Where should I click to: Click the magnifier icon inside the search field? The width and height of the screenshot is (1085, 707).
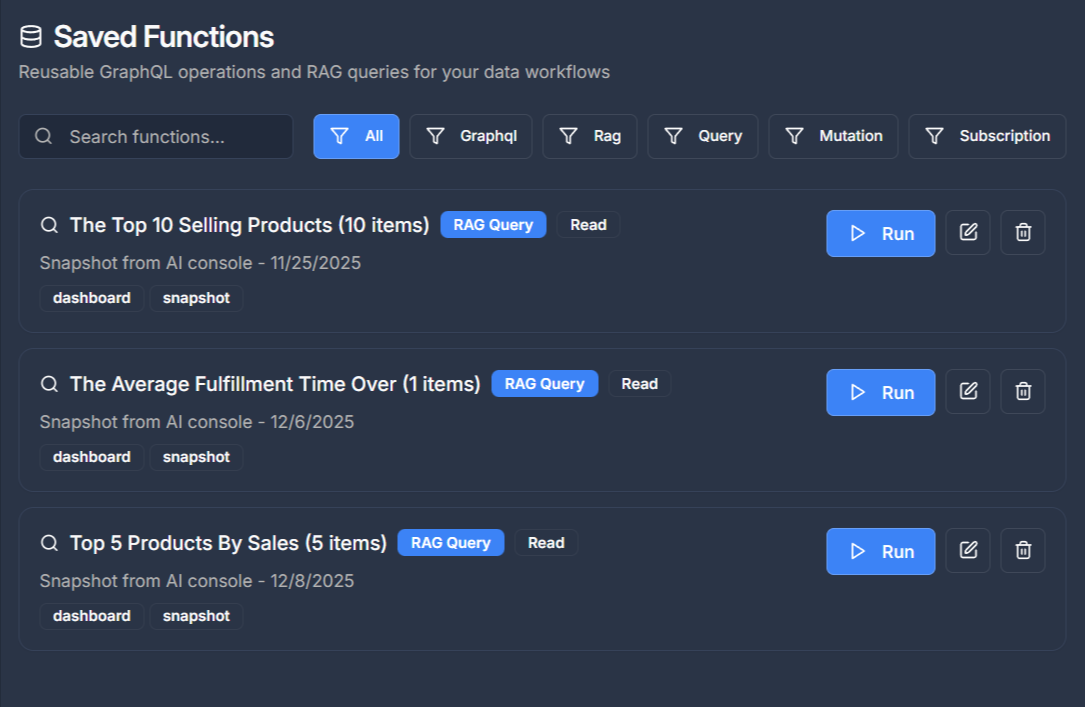(44, 135)
